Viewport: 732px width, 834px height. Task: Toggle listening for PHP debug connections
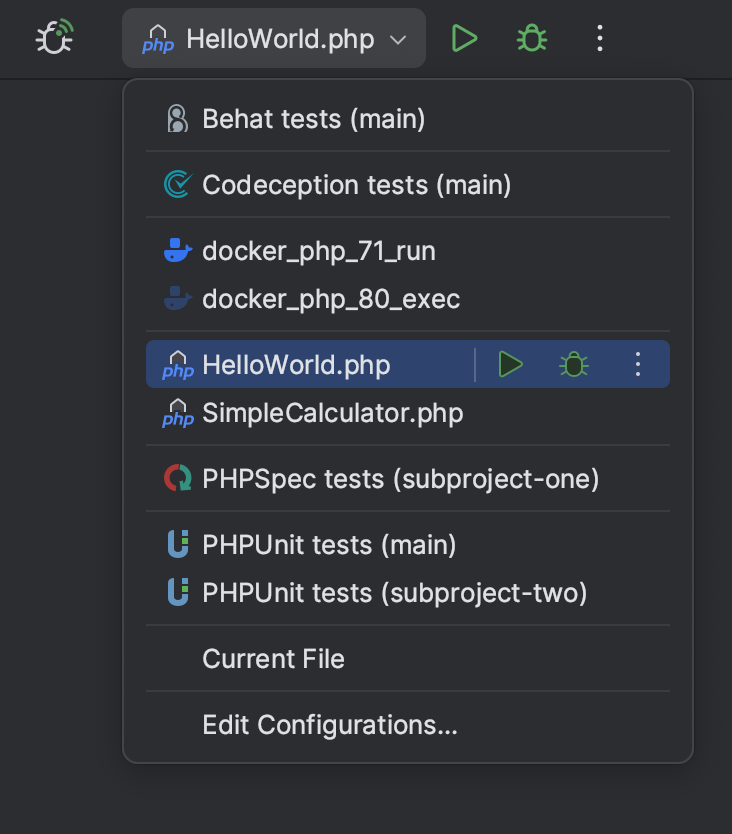pyautogui.click(x=54, y=38)
